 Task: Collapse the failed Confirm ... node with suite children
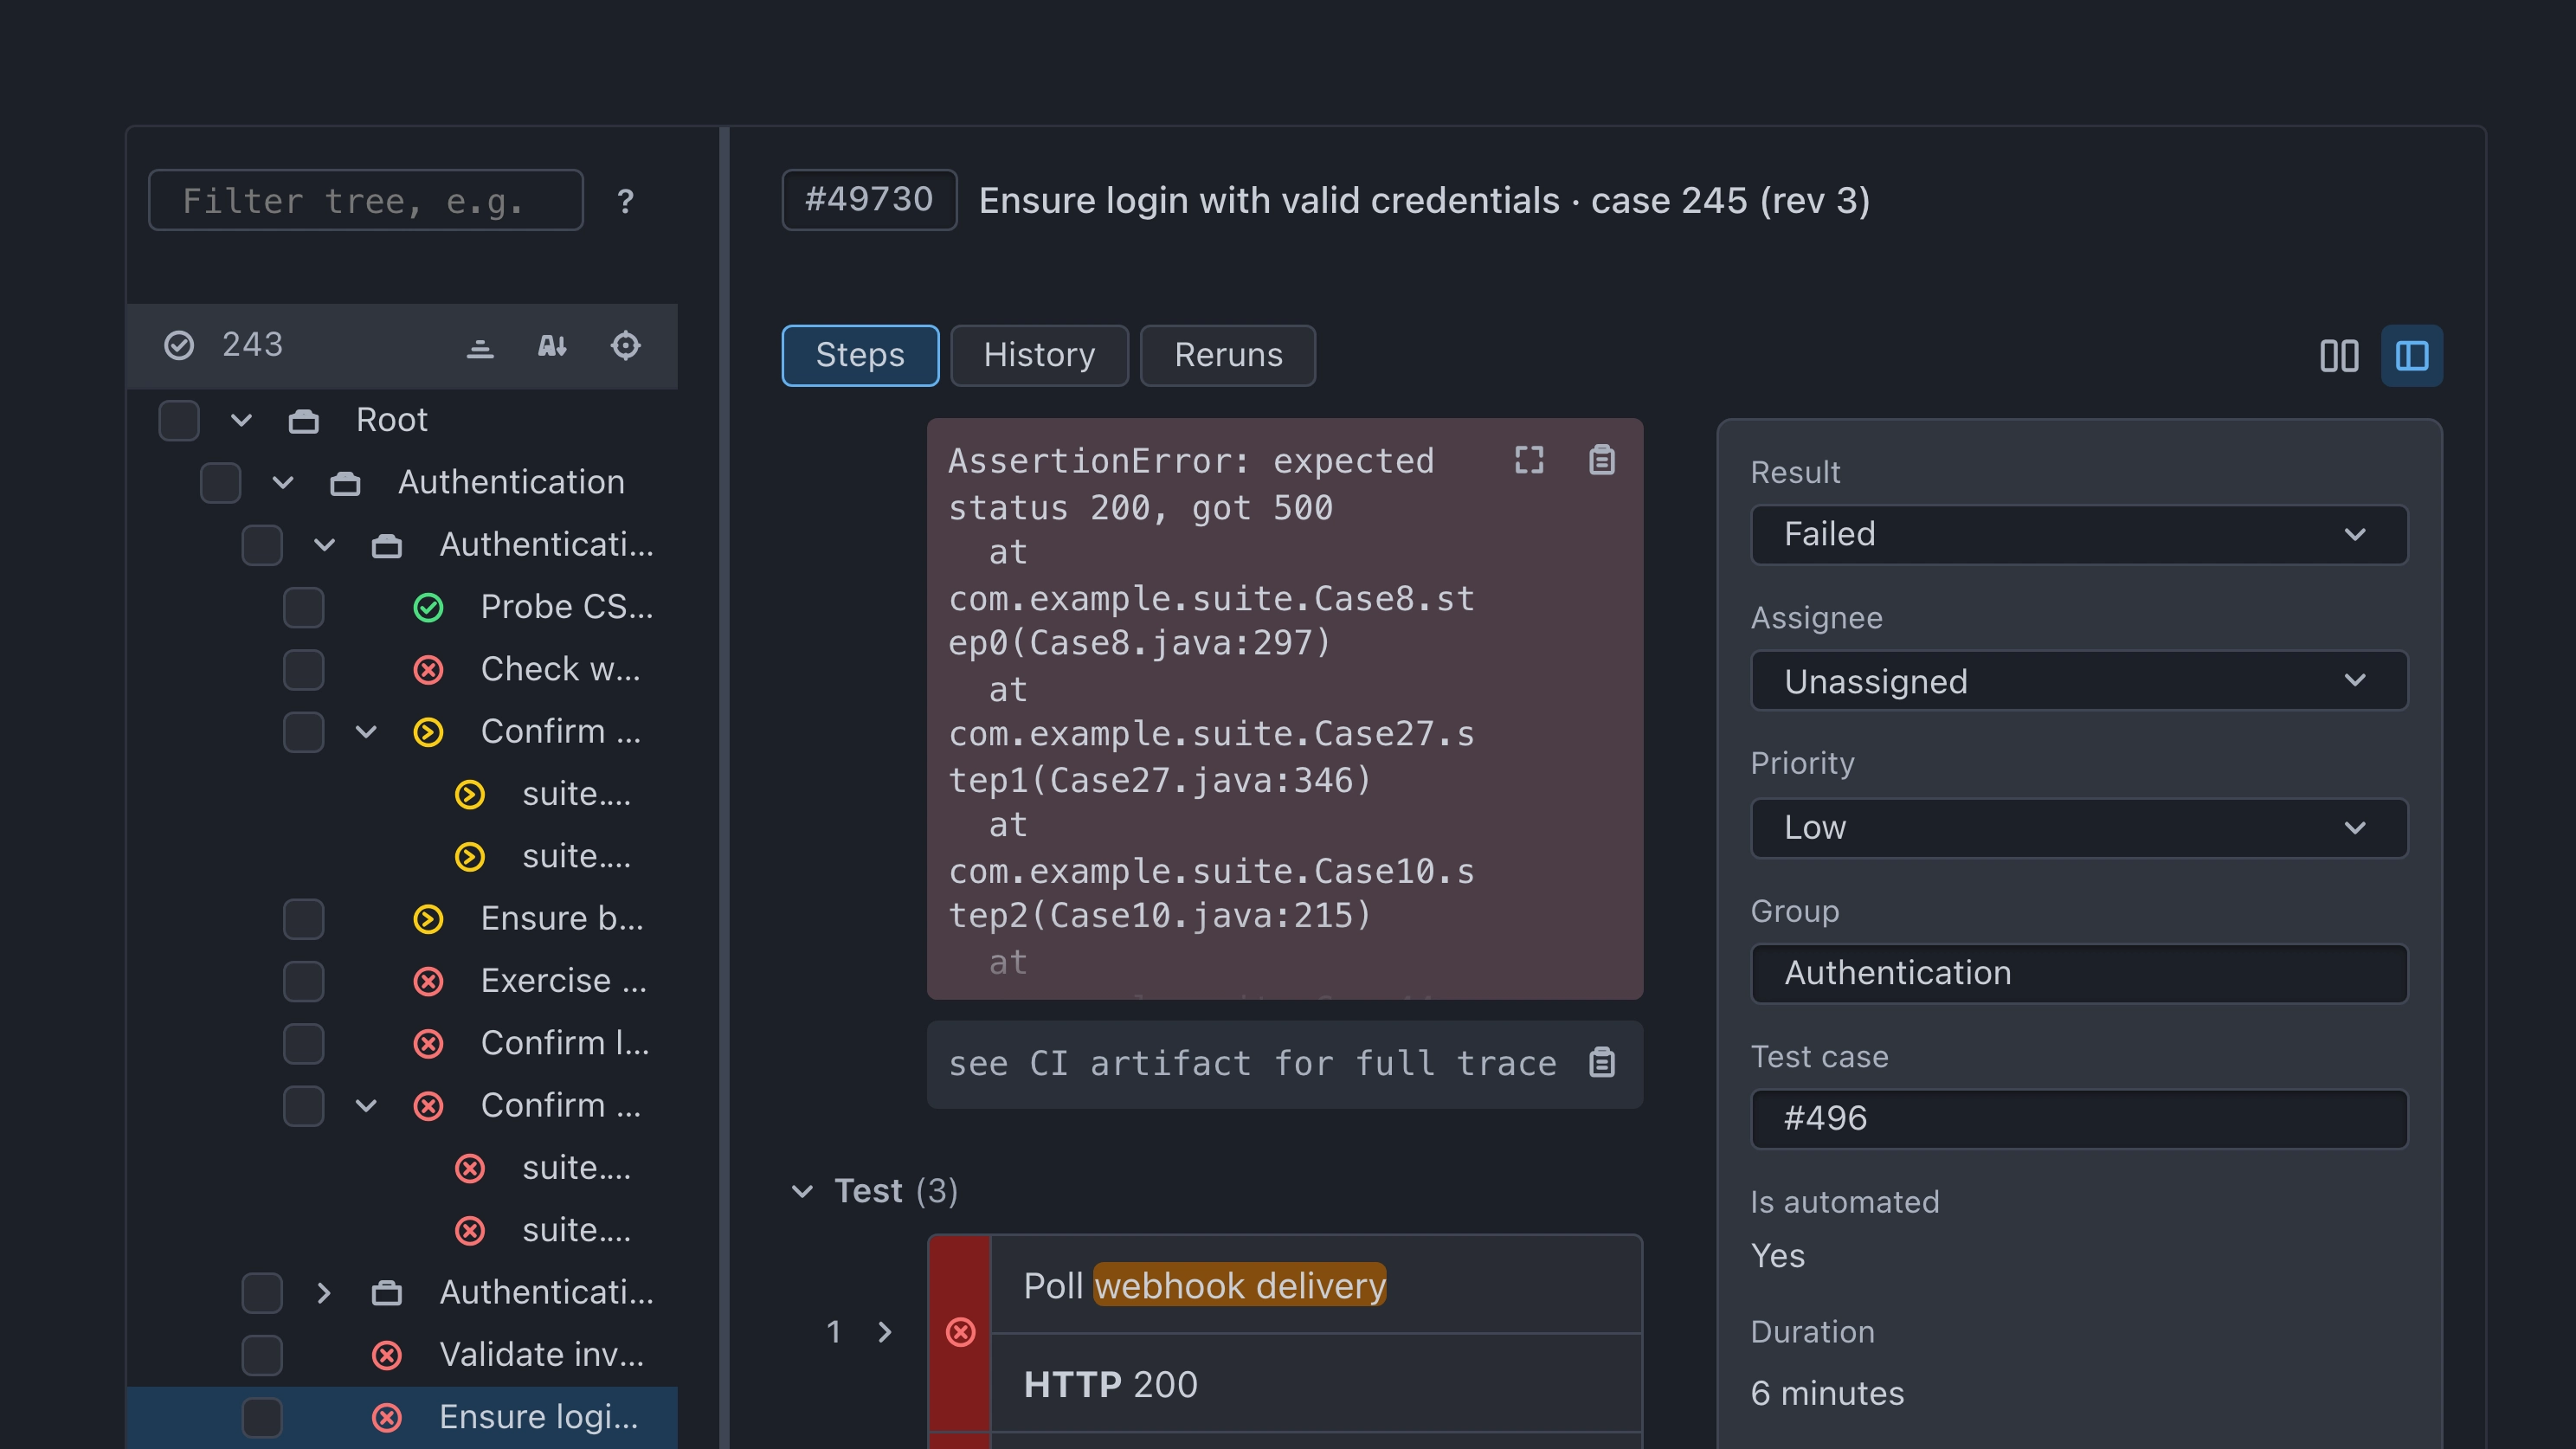(366, 1105)
